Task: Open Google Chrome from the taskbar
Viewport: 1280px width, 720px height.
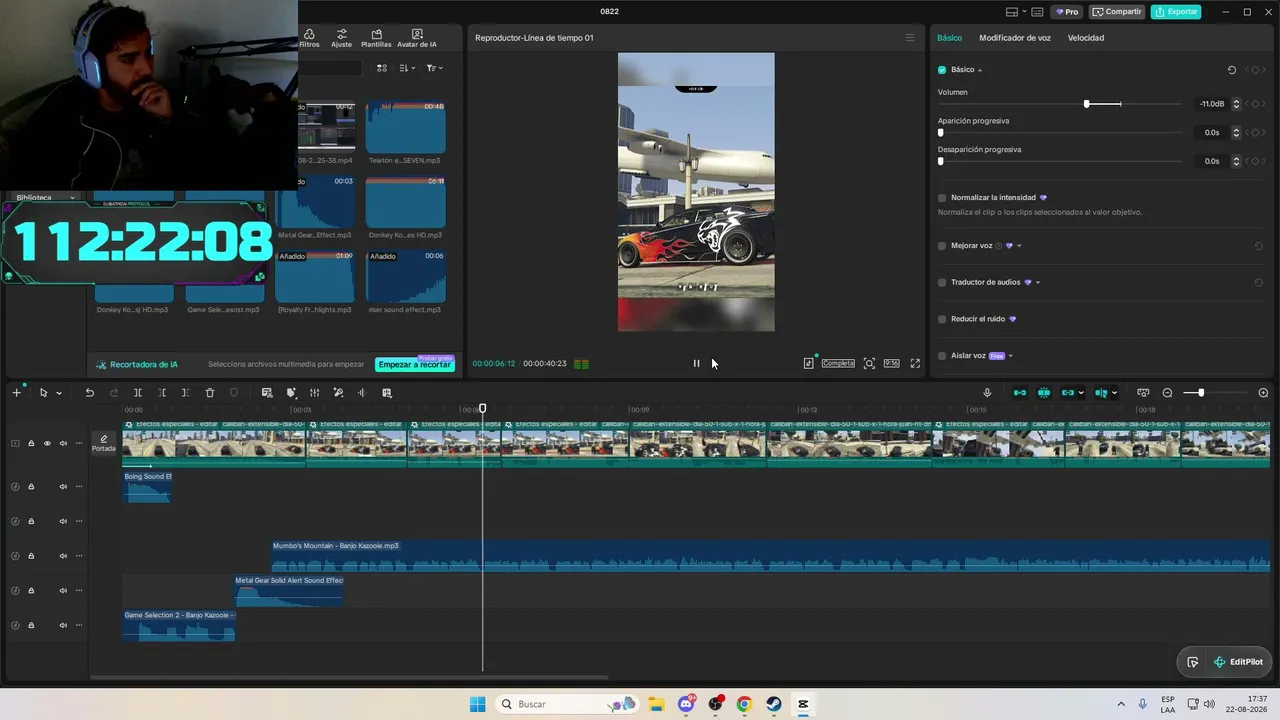Action: coord(744,704)
